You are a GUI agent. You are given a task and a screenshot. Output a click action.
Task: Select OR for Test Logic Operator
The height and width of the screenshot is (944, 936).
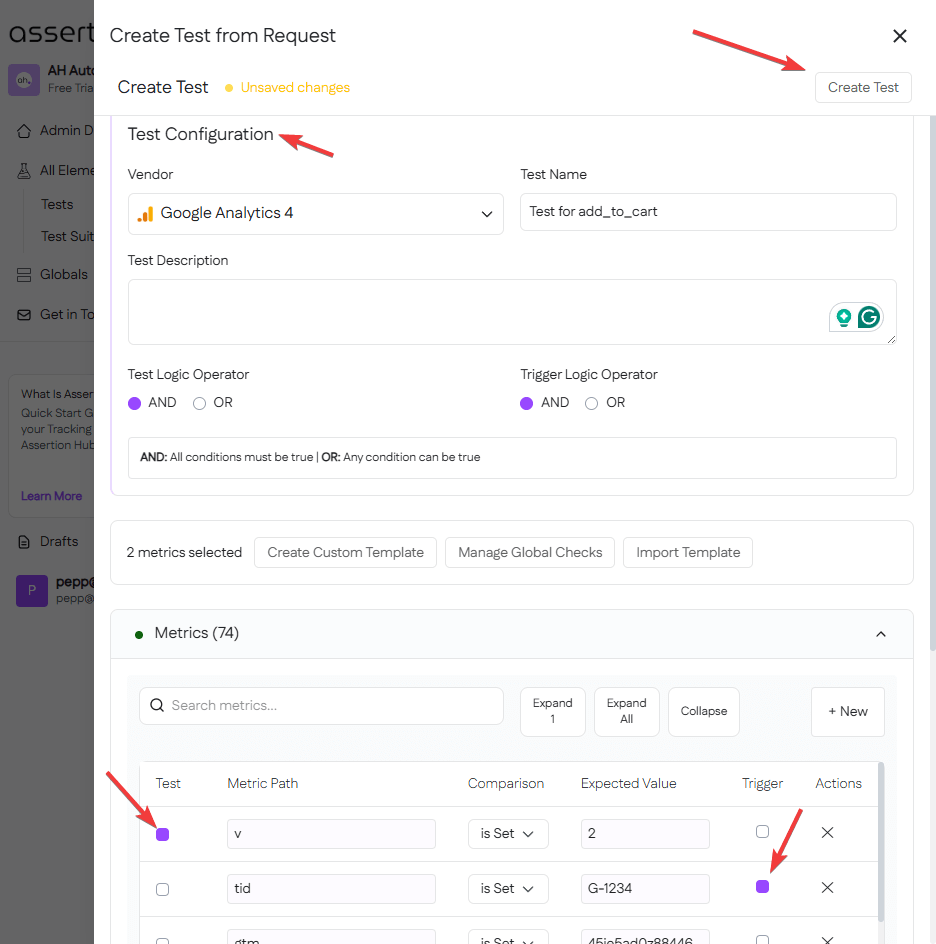click(x=200, y=403)
